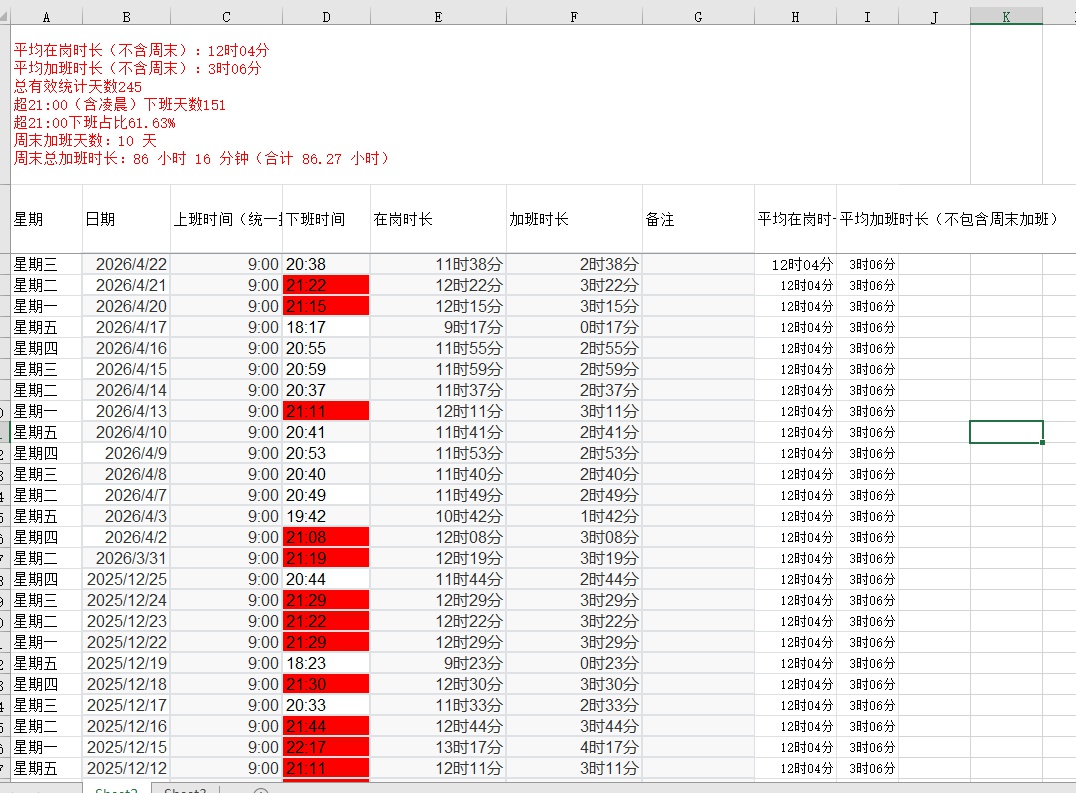Image resolution: width=1076 pixels, height=793 pixels.
Task: Click the red '21:15' cell for 2026/4/20
Action: (x=326, y=306)
